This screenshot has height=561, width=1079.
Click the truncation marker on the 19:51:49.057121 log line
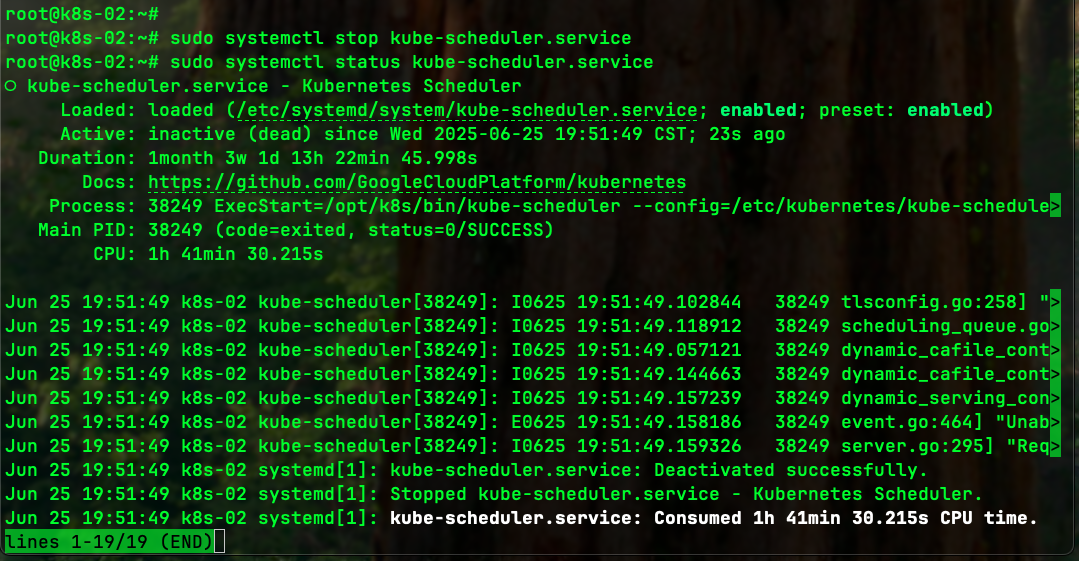click(1055, 350)
